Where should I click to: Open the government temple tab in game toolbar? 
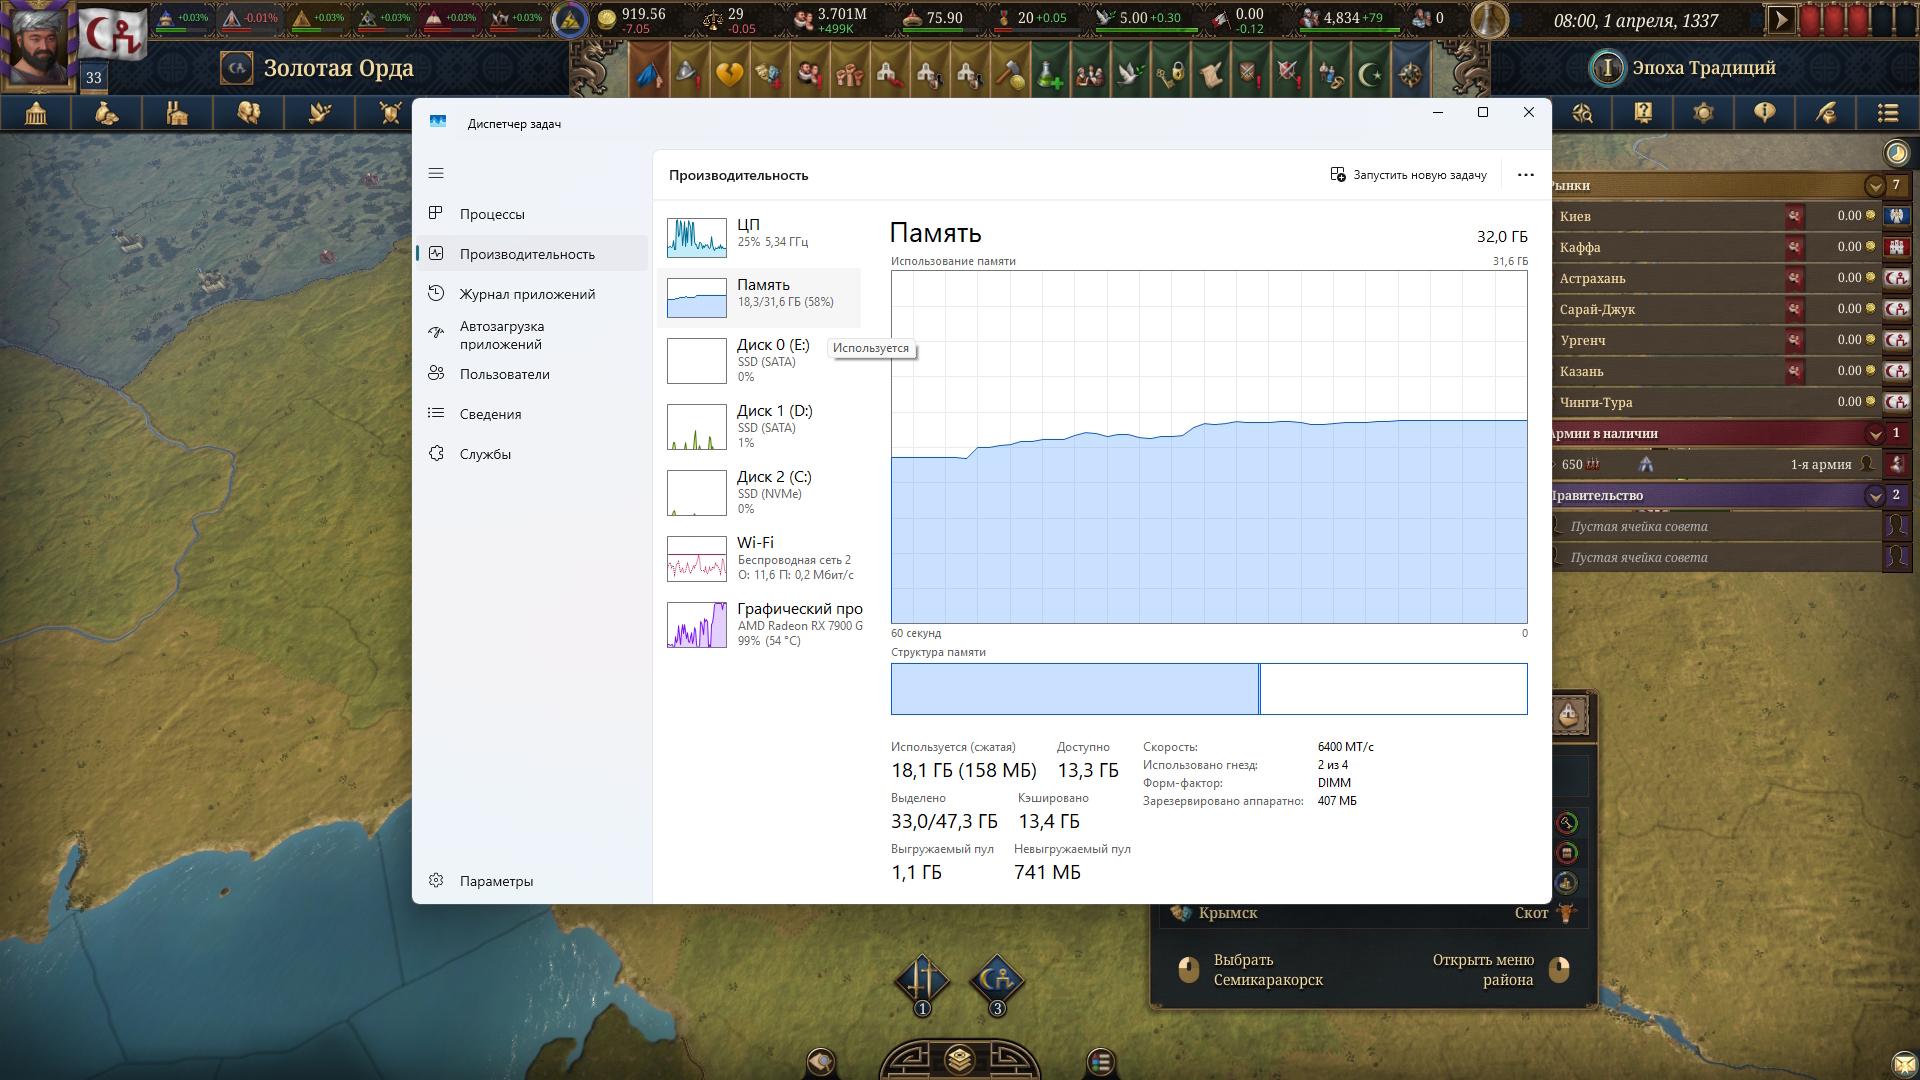pos(36,113)
